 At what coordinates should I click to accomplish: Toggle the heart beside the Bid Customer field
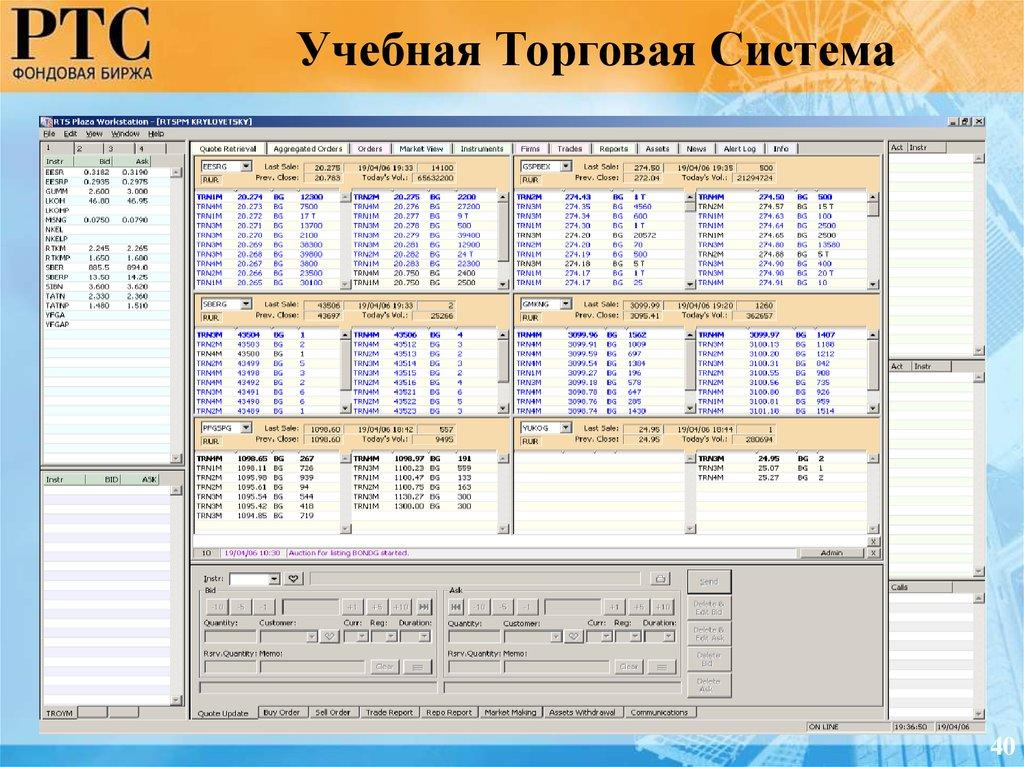click(x=331, y=634)
